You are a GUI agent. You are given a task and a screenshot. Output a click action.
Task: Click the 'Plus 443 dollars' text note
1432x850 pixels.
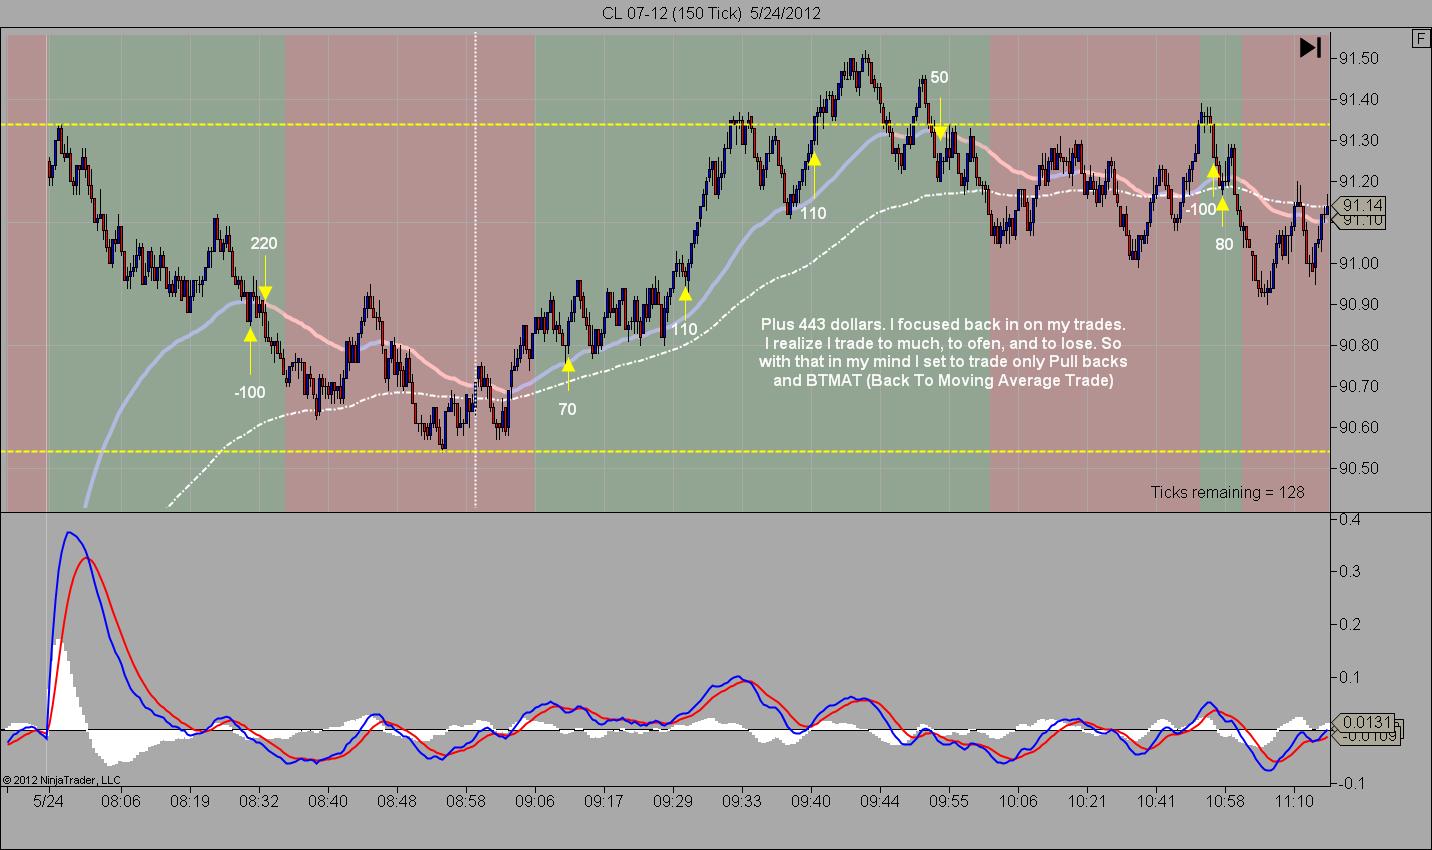(943, 353)
